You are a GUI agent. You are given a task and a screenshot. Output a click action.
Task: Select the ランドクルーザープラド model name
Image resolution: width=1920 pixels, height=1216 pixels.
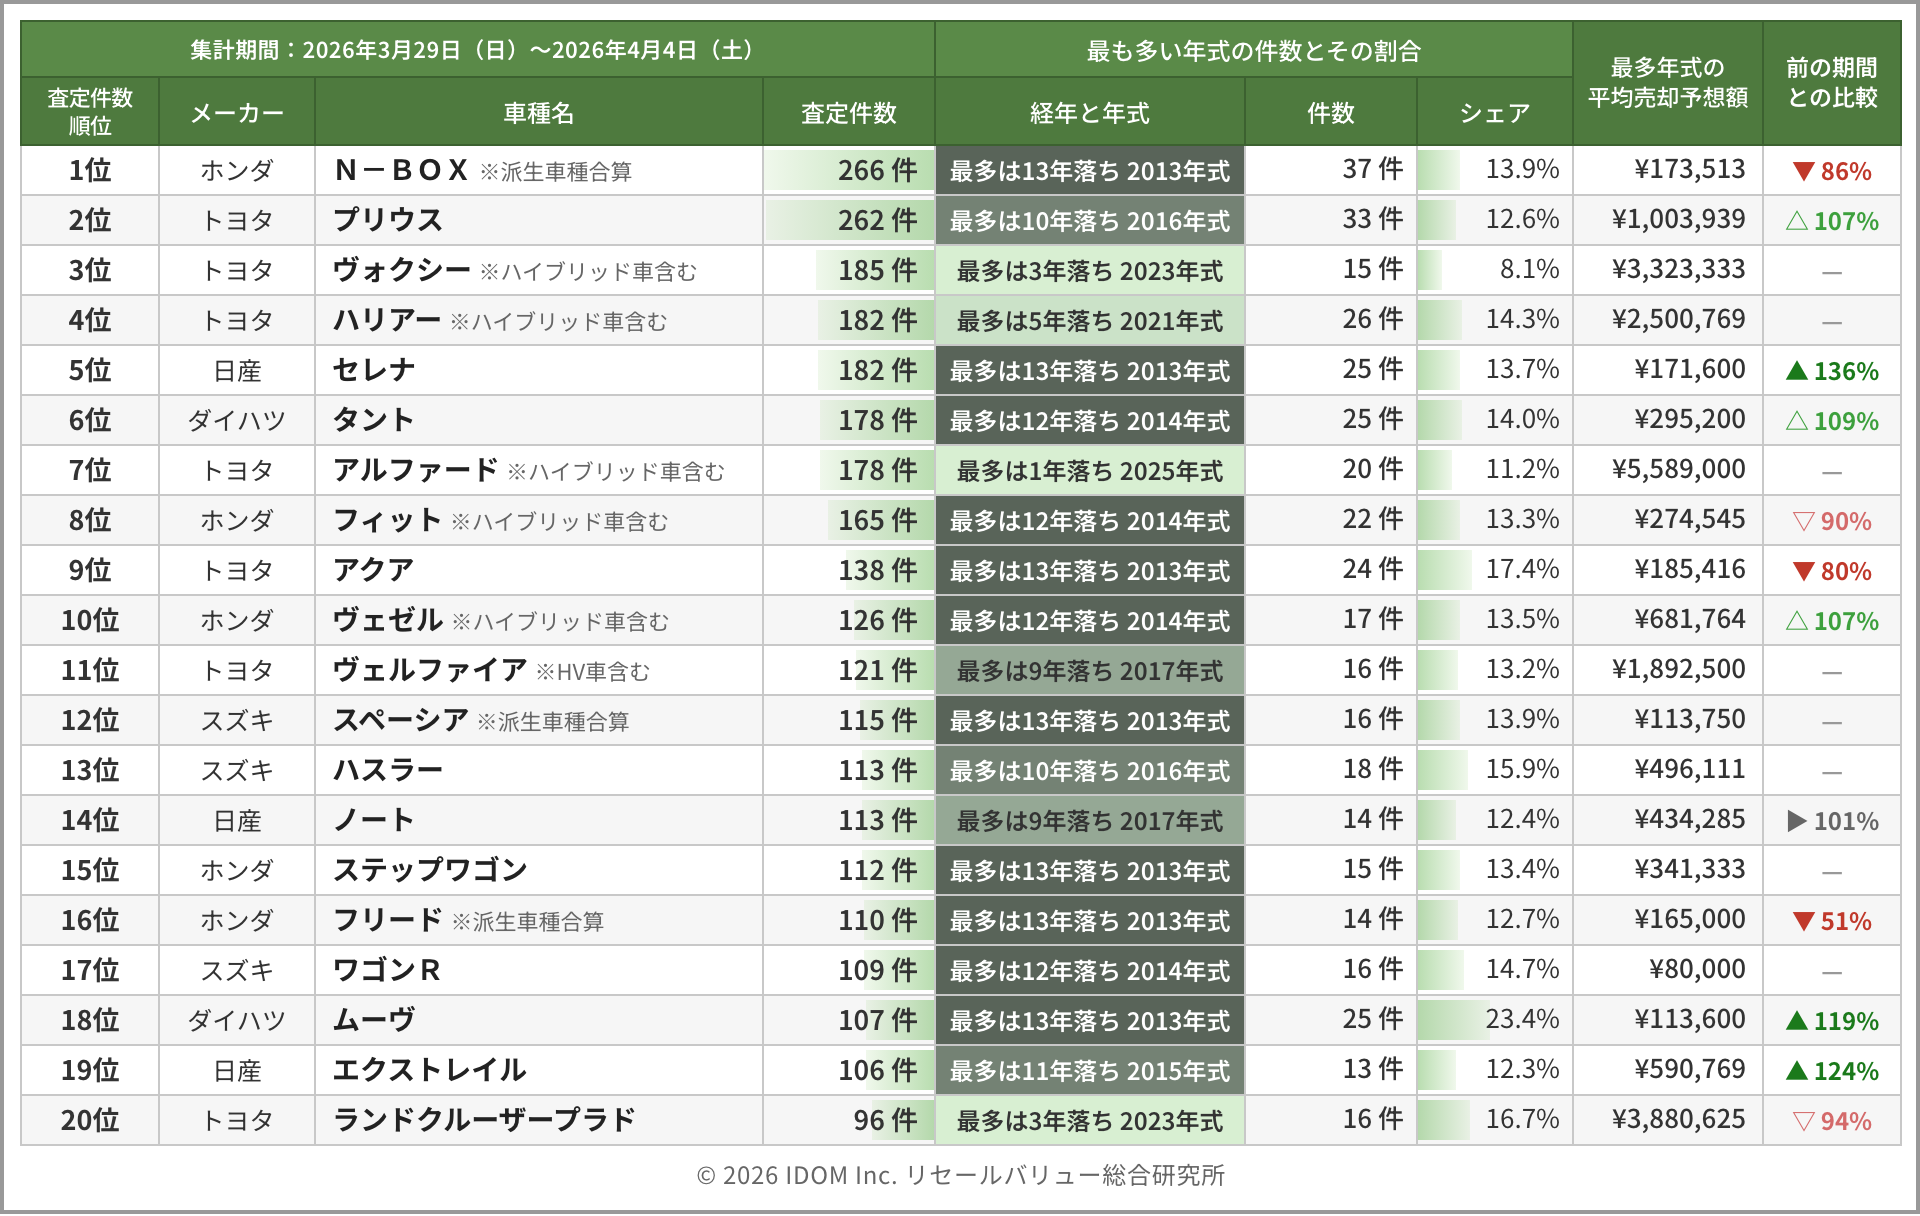pyautogui.click(x=484, y=1120)
